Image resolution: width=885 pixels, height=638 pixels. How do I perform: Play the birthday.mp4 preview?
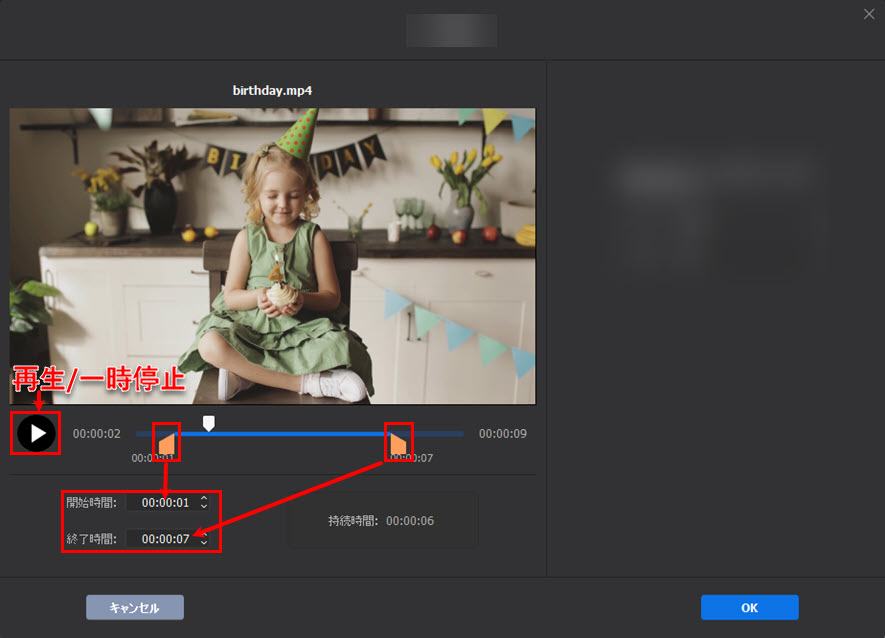36,434
